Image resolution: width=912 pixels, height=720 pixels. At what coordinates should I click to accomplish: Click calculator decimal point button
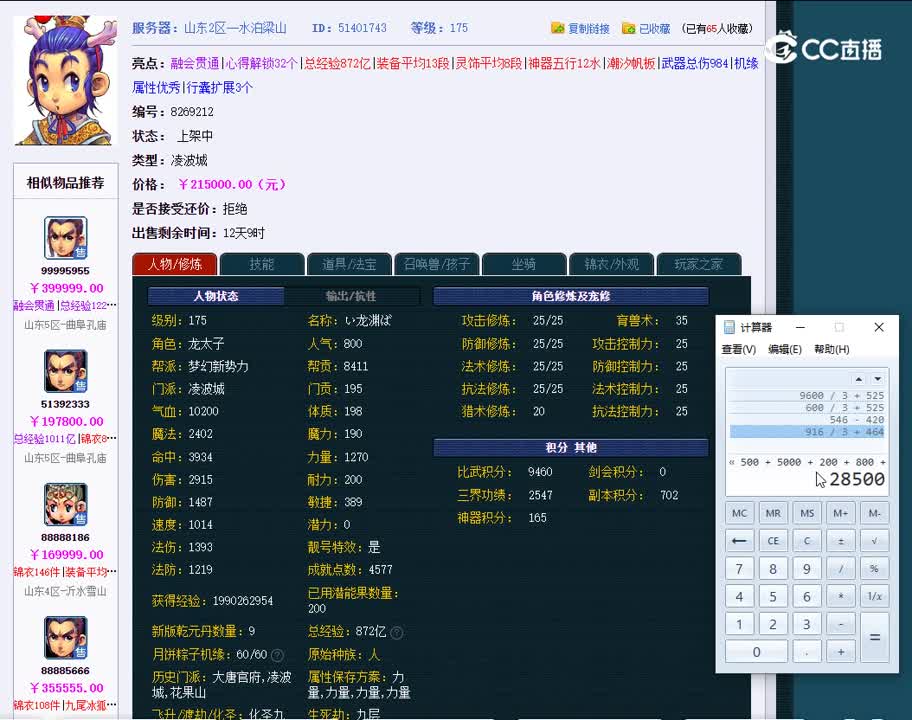[807, 652]
